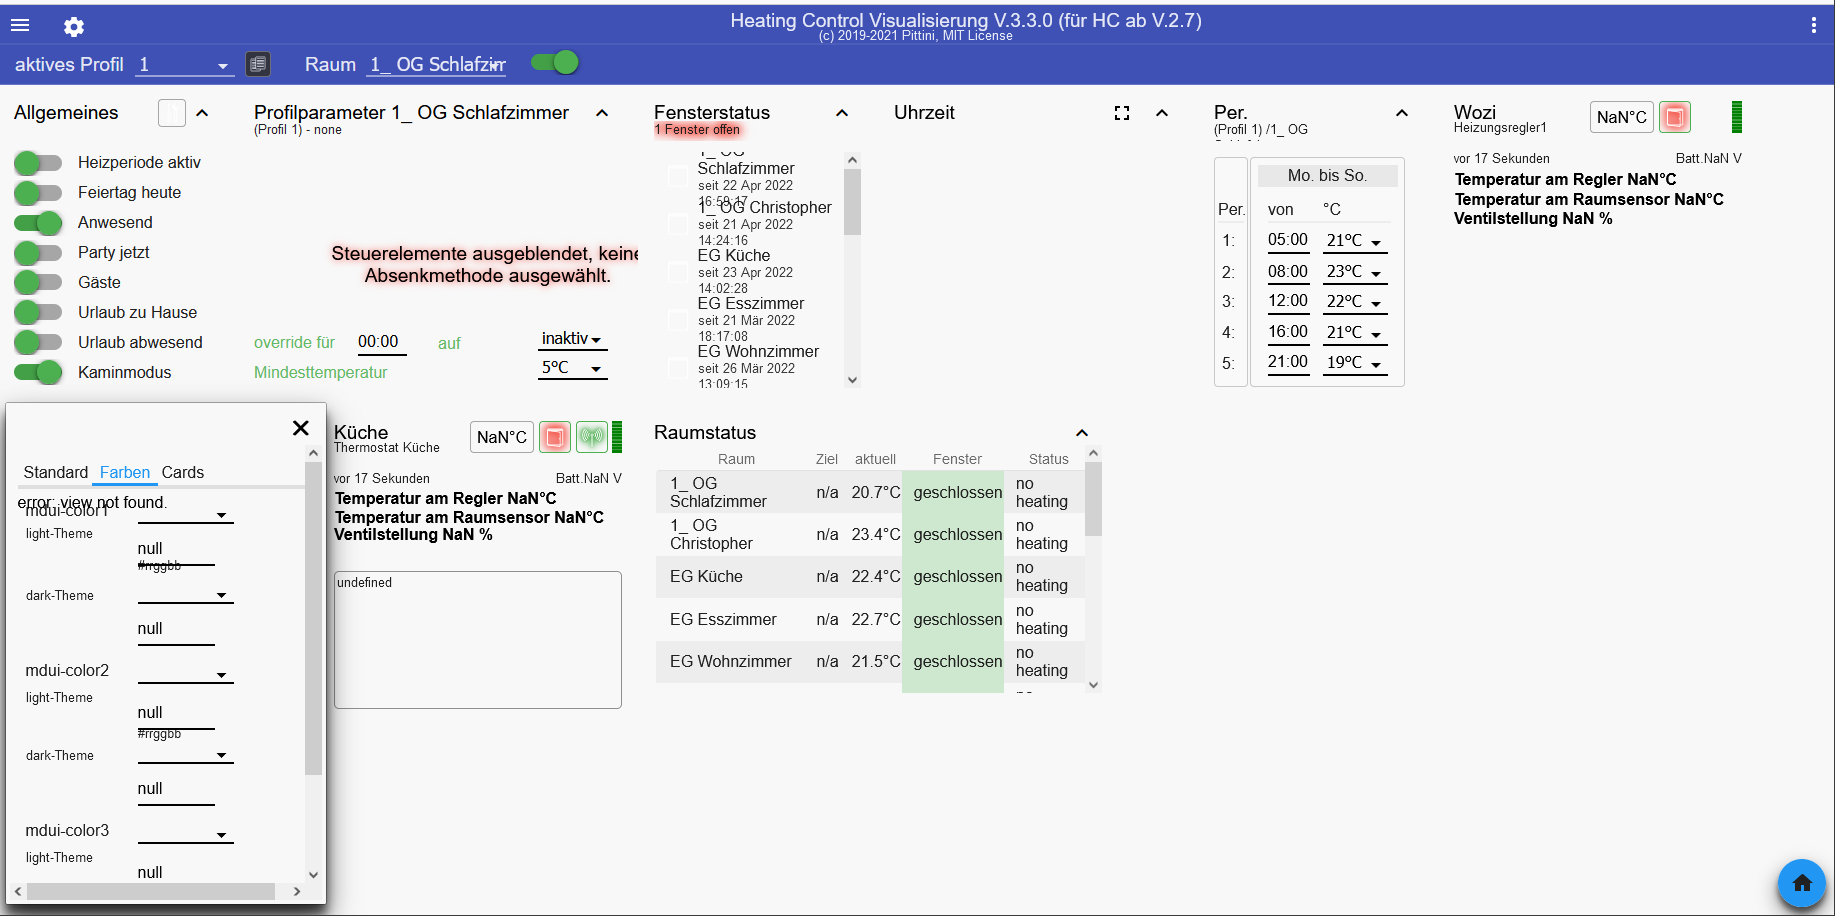Turn off the Anwesend switch
The image size is (1835, 916).
tap(38, 223)
